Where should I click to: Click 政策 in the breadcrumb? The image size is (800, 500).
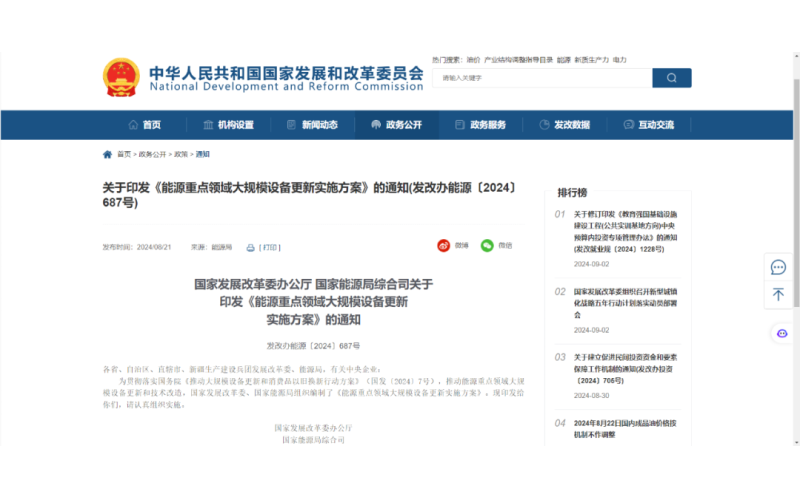(x=181, y=155)
